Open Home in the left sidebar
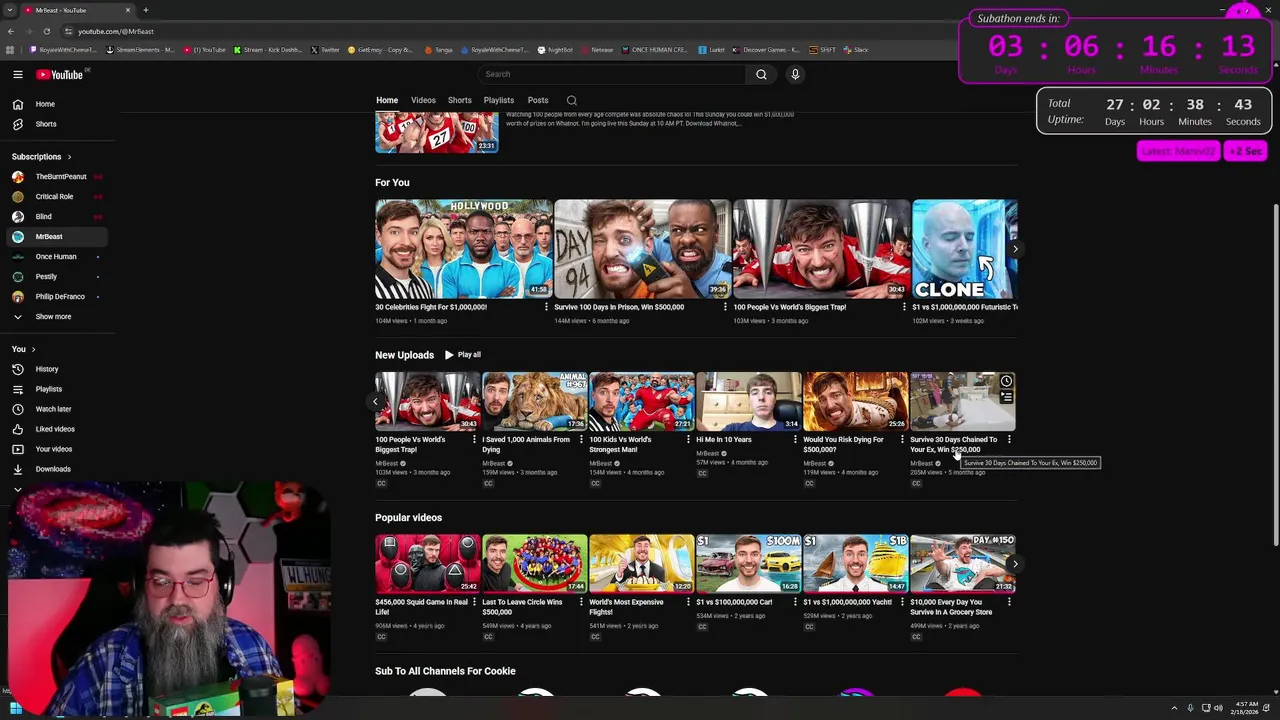This screenshot has height=720, width=1280. (x=59, y=104)
